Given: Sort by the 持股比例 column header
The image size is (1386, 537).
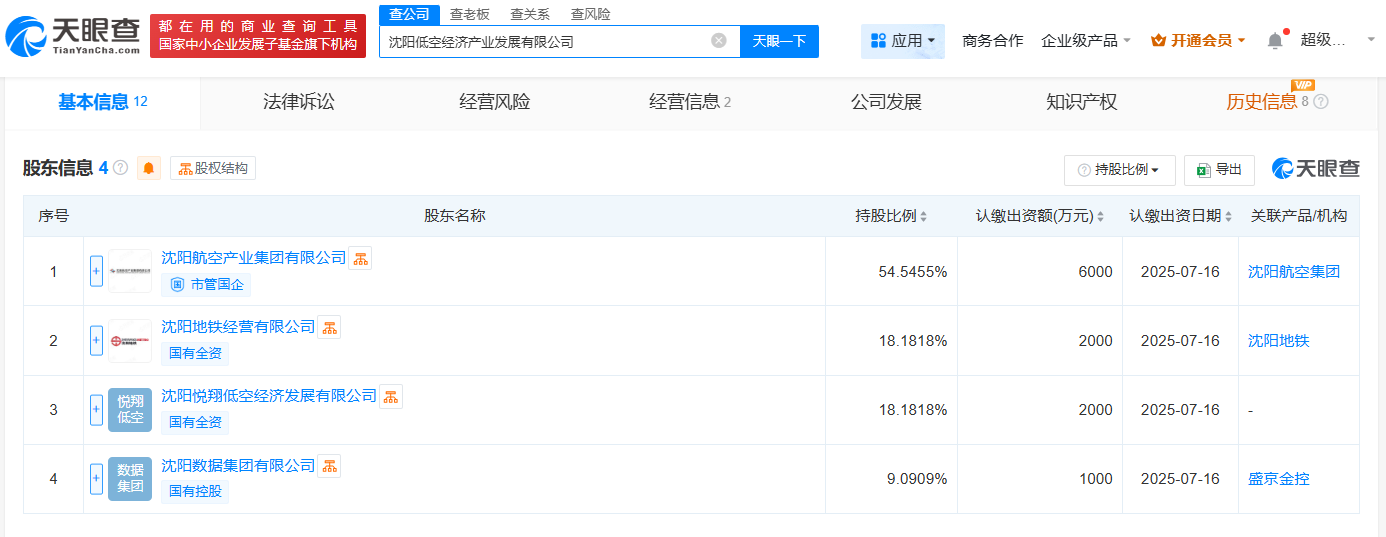Looking at the screenshot, I should coord(891,216).
